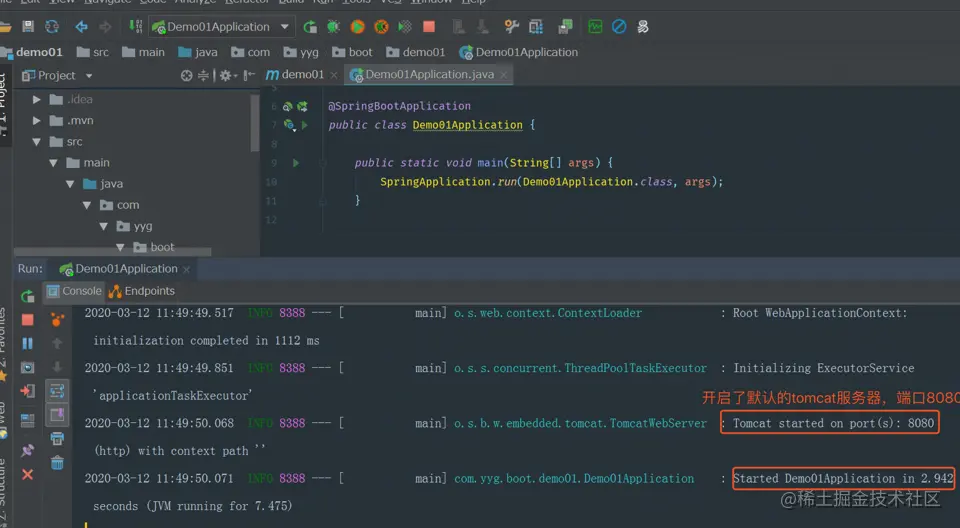Click the Save All toolbar icon
This screenshot has height=528, width=960.
point(28,26)
